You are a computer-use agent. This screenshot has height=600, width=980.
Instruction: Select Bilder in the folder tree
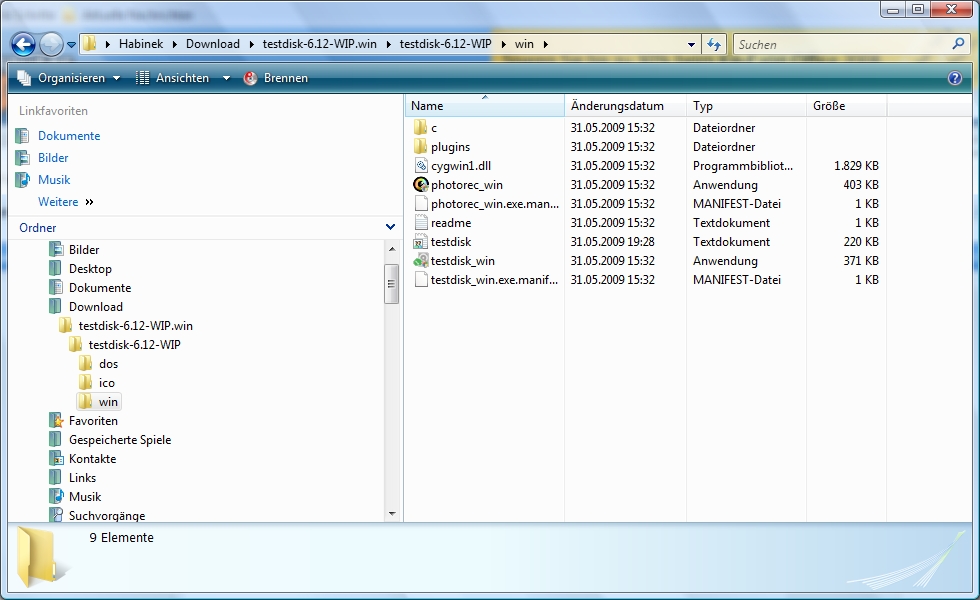(84, 249)
